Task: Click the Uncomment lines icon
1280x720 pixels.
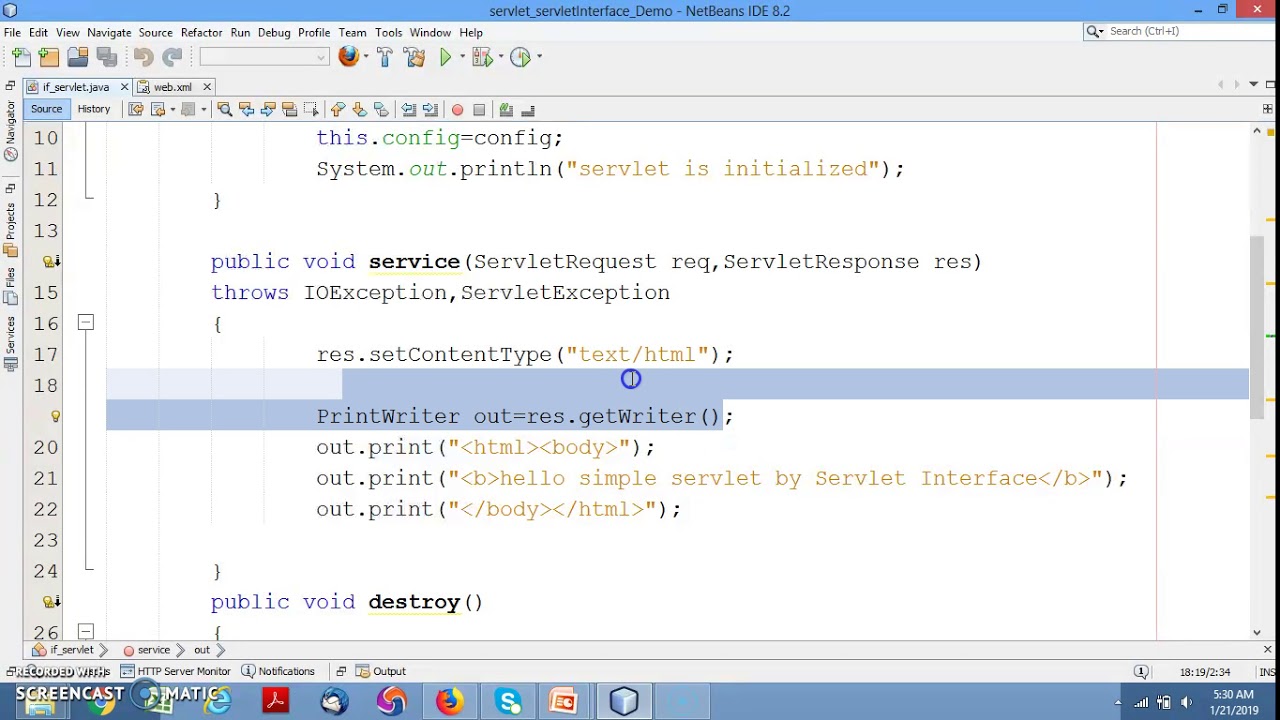Action: point(528,109)
